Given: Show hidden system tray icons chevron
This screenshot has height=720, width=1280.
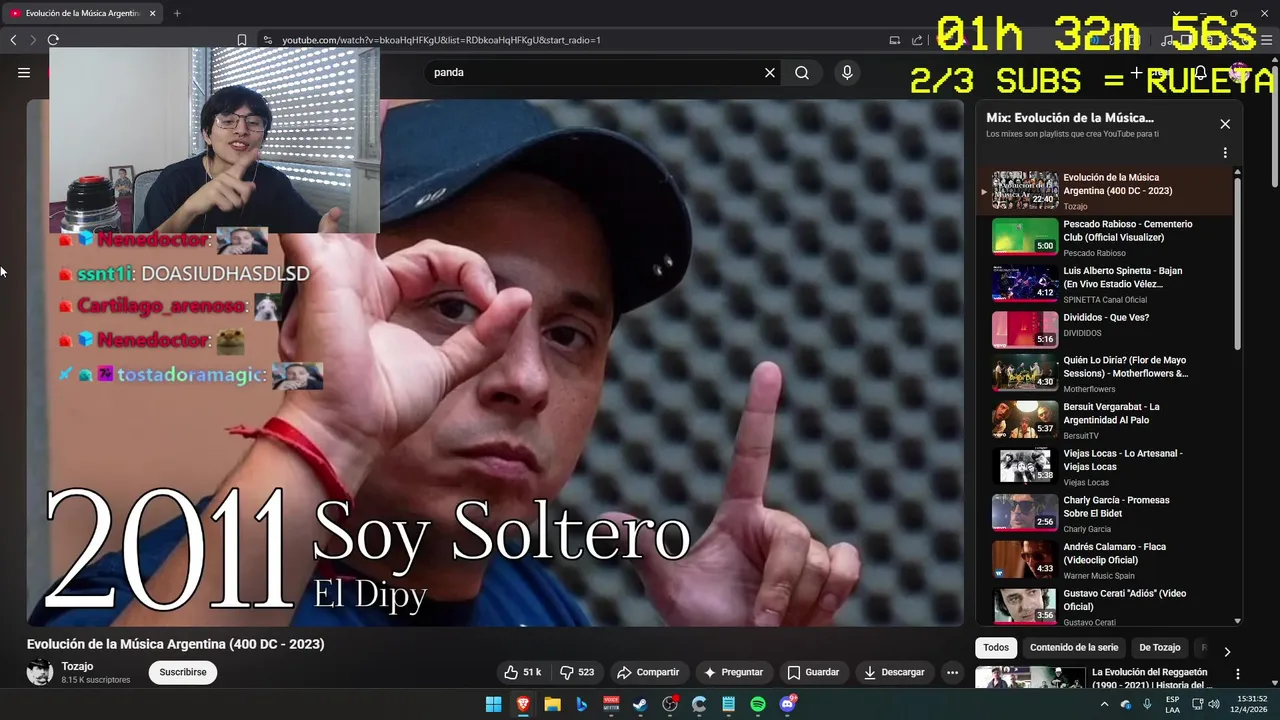Looking at the screenshot, I should point(1104,705).
